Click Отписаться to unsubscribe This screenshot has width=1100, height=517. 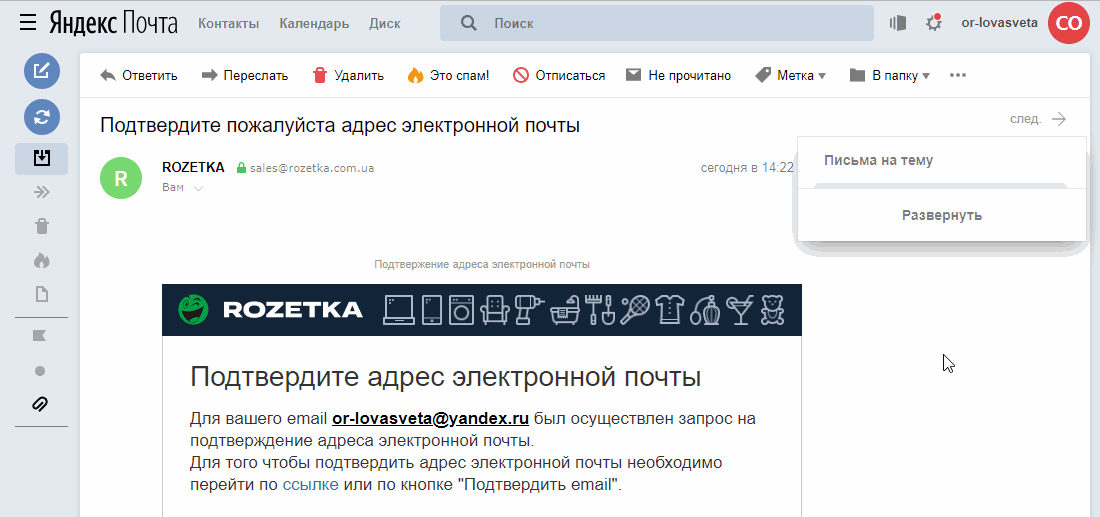coord(559,75)
